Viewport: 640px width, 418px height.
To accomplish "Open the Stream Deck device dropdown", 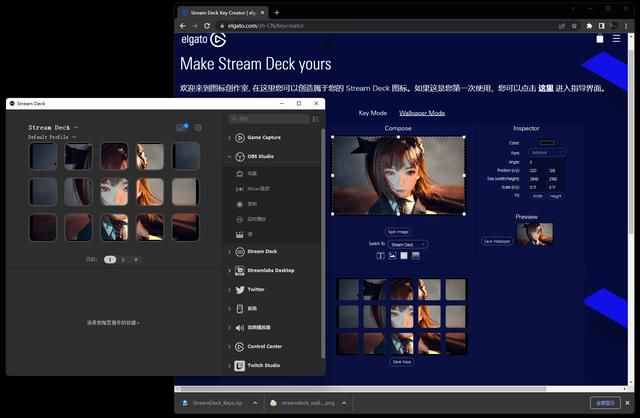I will point(53,127).
